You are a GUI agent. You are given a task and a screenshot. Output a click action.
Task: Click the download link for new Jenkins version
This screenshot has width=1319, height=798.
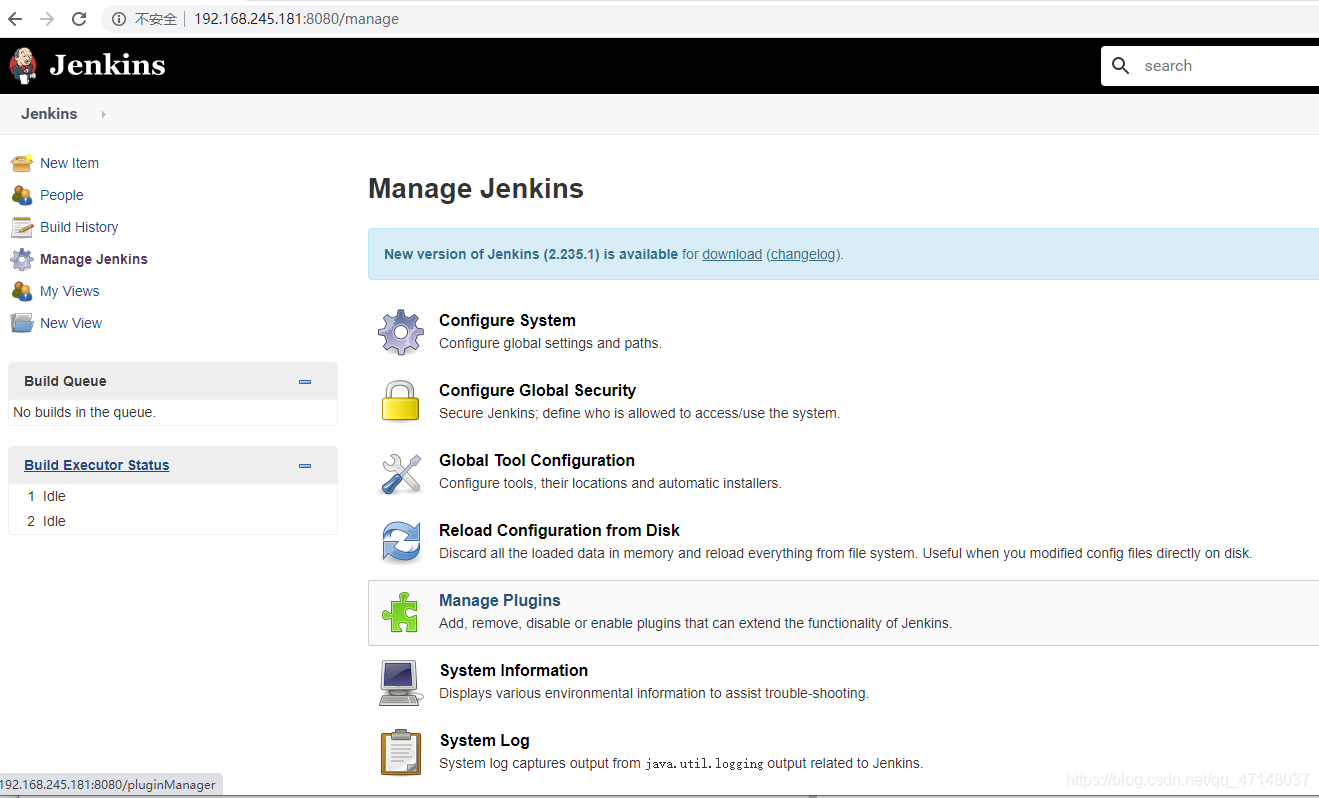(732, 254)
